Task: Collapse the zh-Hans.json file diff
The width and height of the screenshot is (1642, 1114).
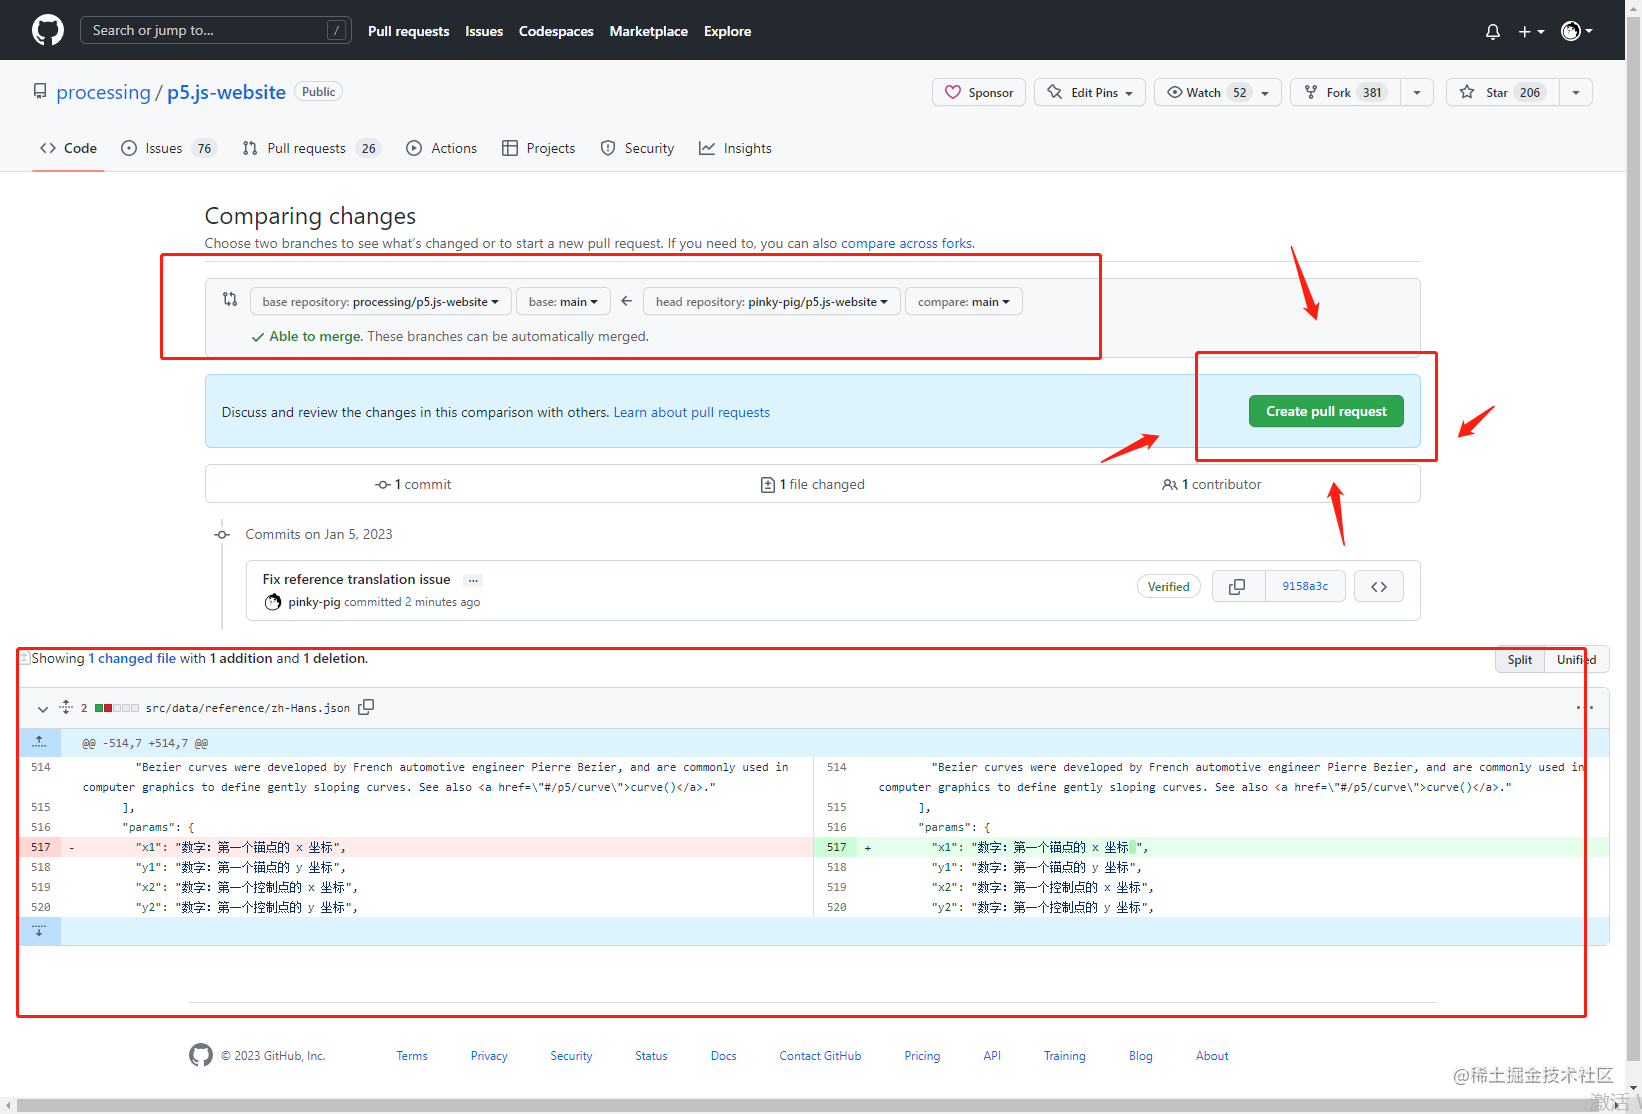Action: (x=43, y=708)
